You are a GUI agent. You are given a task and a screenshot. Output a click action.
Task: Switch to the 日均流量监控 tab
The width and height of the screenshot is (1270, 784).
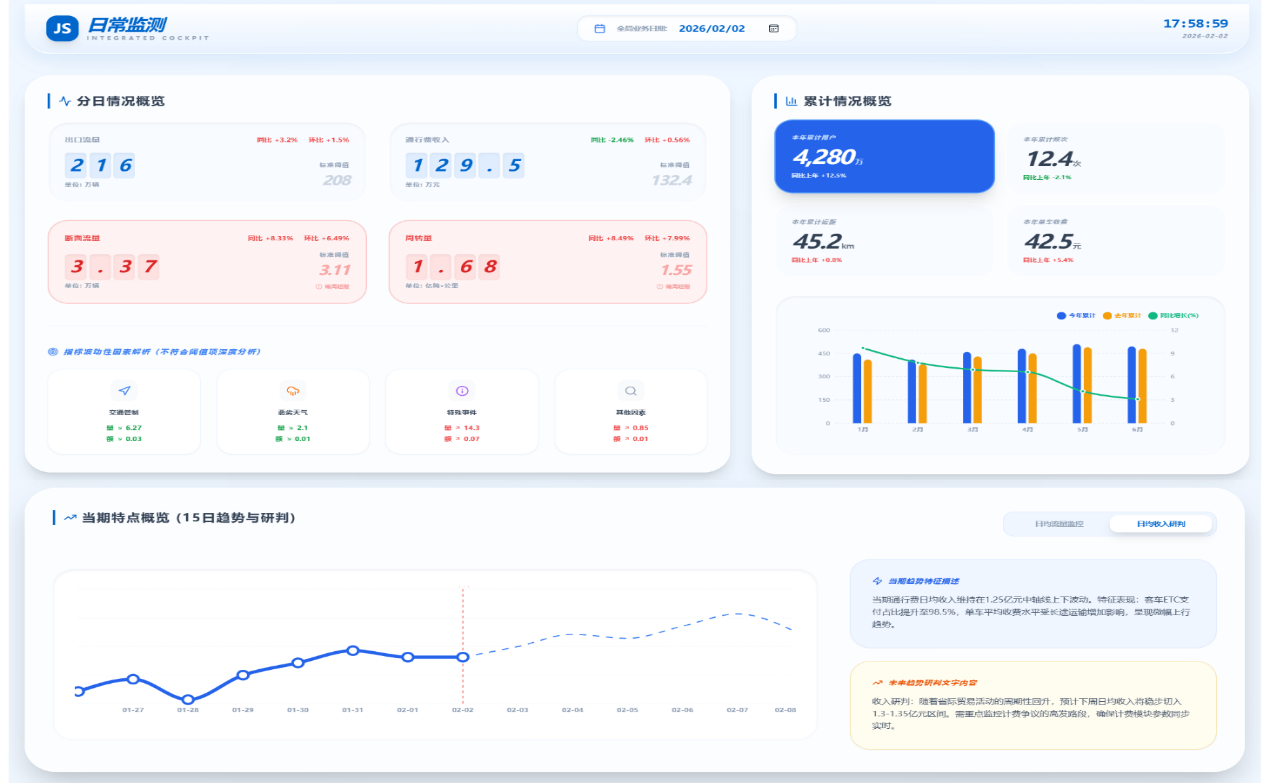coord(1057,524)
